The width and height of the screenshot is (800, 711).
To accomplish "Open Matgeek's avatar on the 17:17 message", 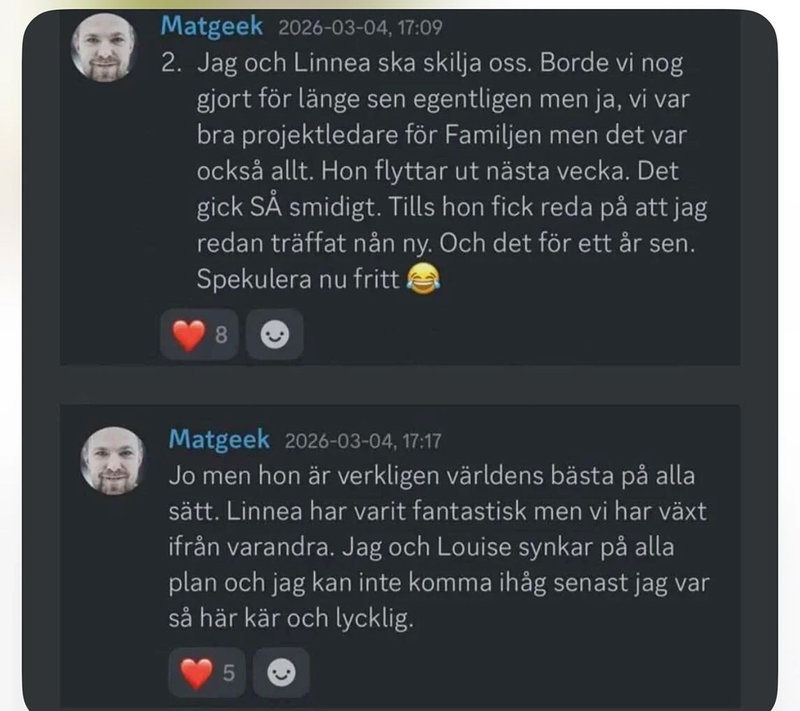I will pyautogui.click(x=113, y=461).
